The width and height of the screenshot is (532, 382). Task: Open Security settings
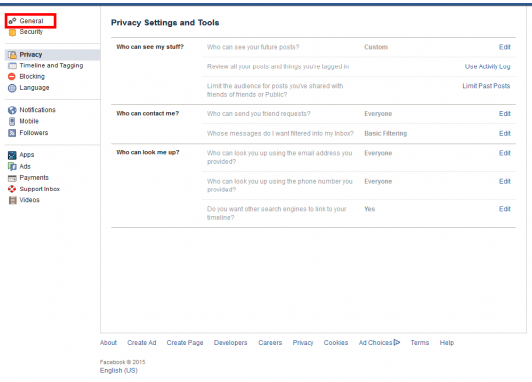(31, 32)
